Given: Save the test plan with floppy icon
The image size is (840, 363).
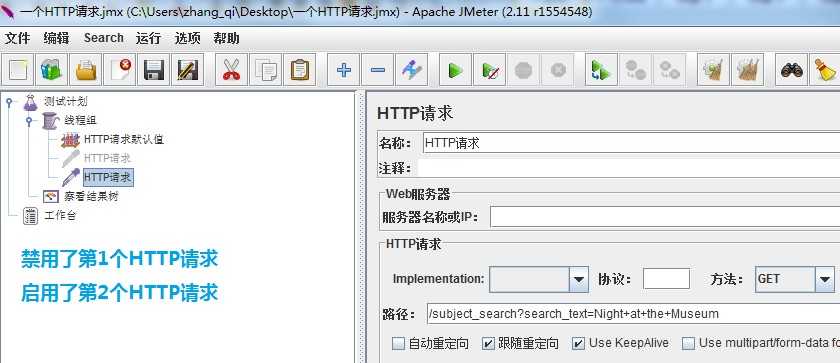Looking at the screenshot, I should pos(154,70).
